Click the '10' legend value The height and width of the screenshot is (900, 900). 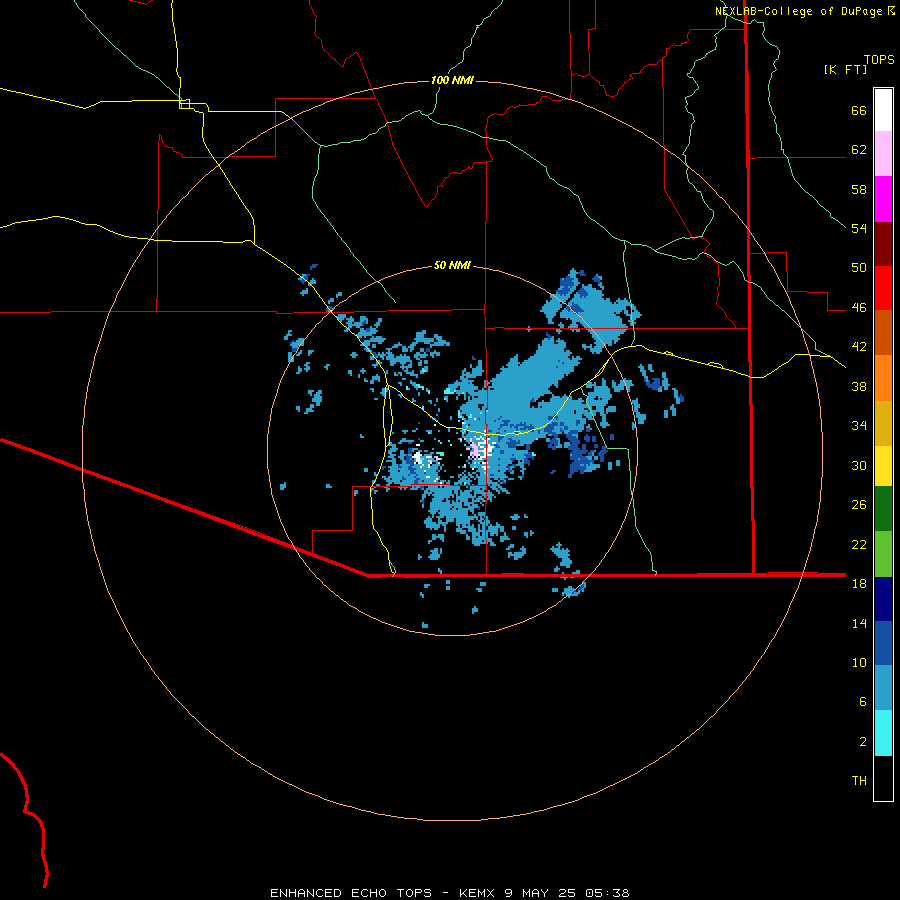pyautogui.click(x=859, y=662)
